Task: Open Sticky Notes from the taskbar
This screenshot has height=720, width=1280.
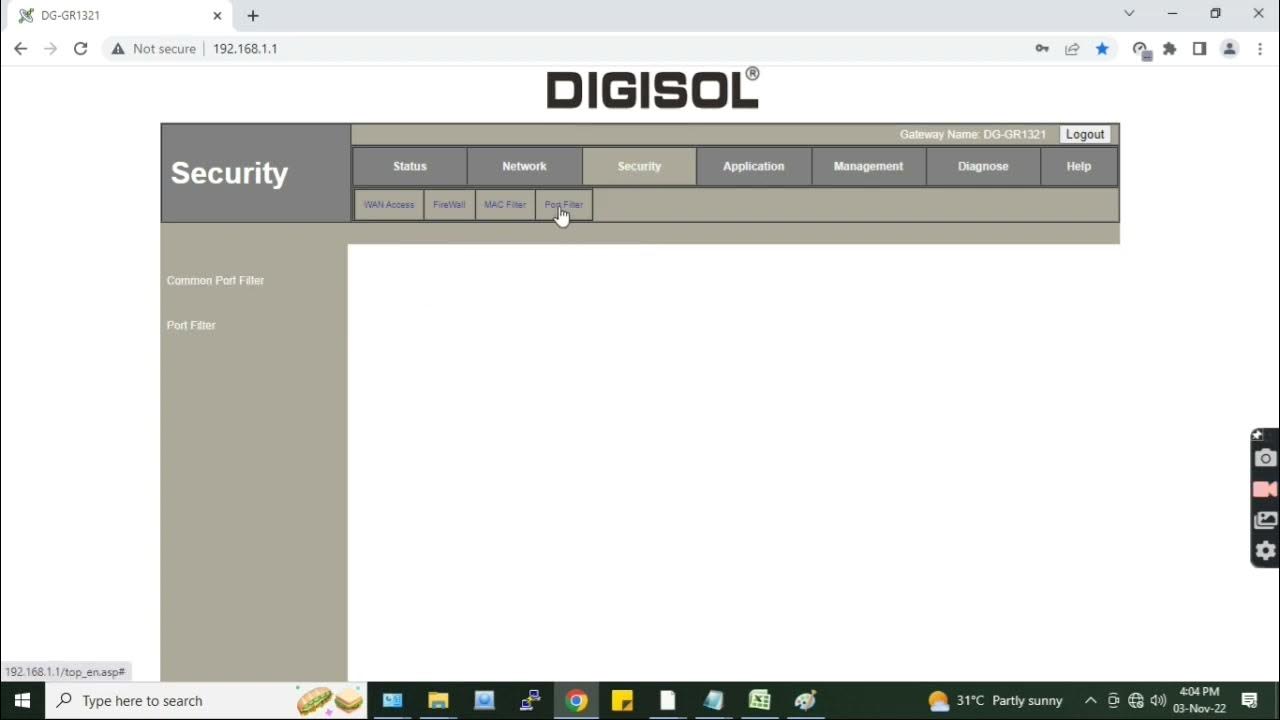Action: 622,700
